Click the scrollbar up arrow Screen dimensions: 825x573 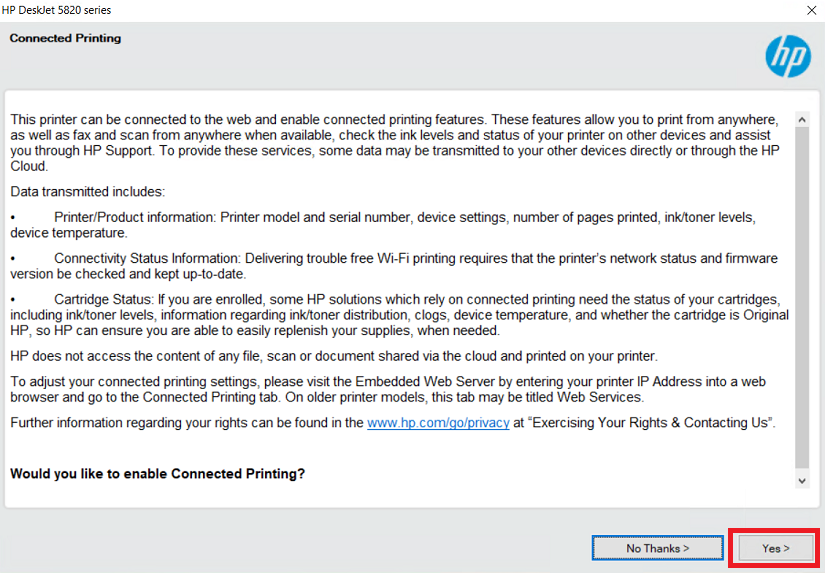click(802, 120)
